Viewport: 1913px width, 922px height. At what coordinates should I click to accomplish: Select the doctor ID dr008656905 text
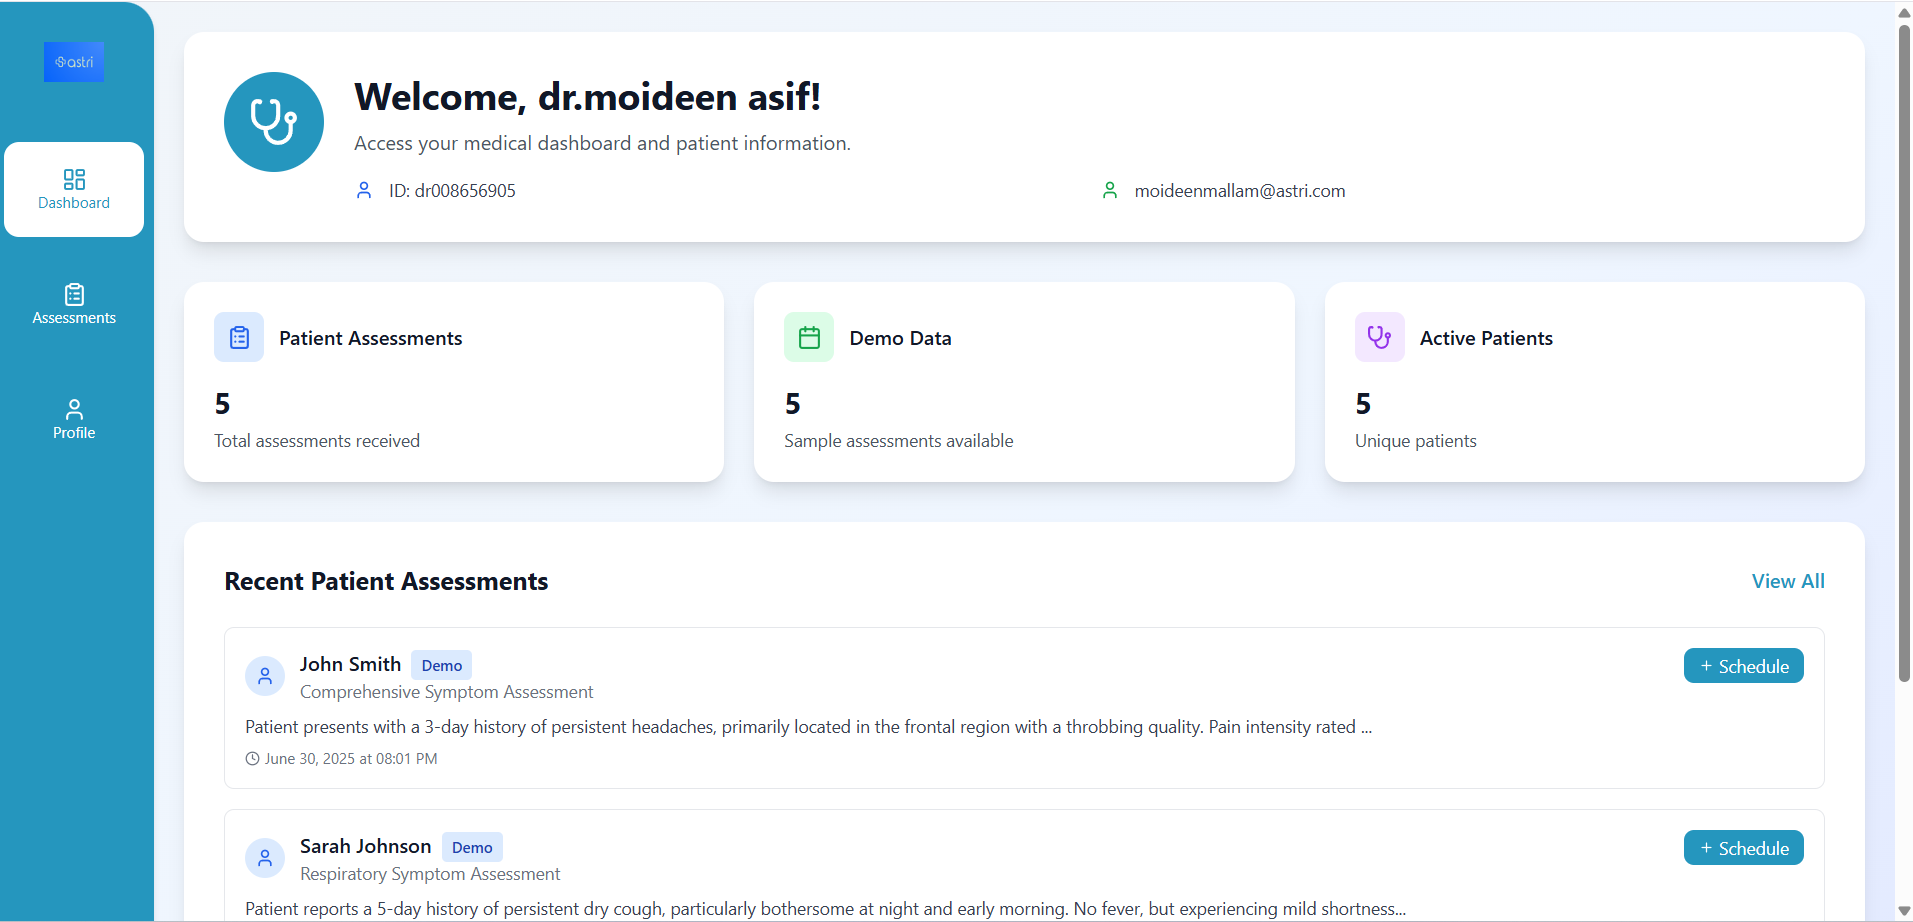coord(452,191)
